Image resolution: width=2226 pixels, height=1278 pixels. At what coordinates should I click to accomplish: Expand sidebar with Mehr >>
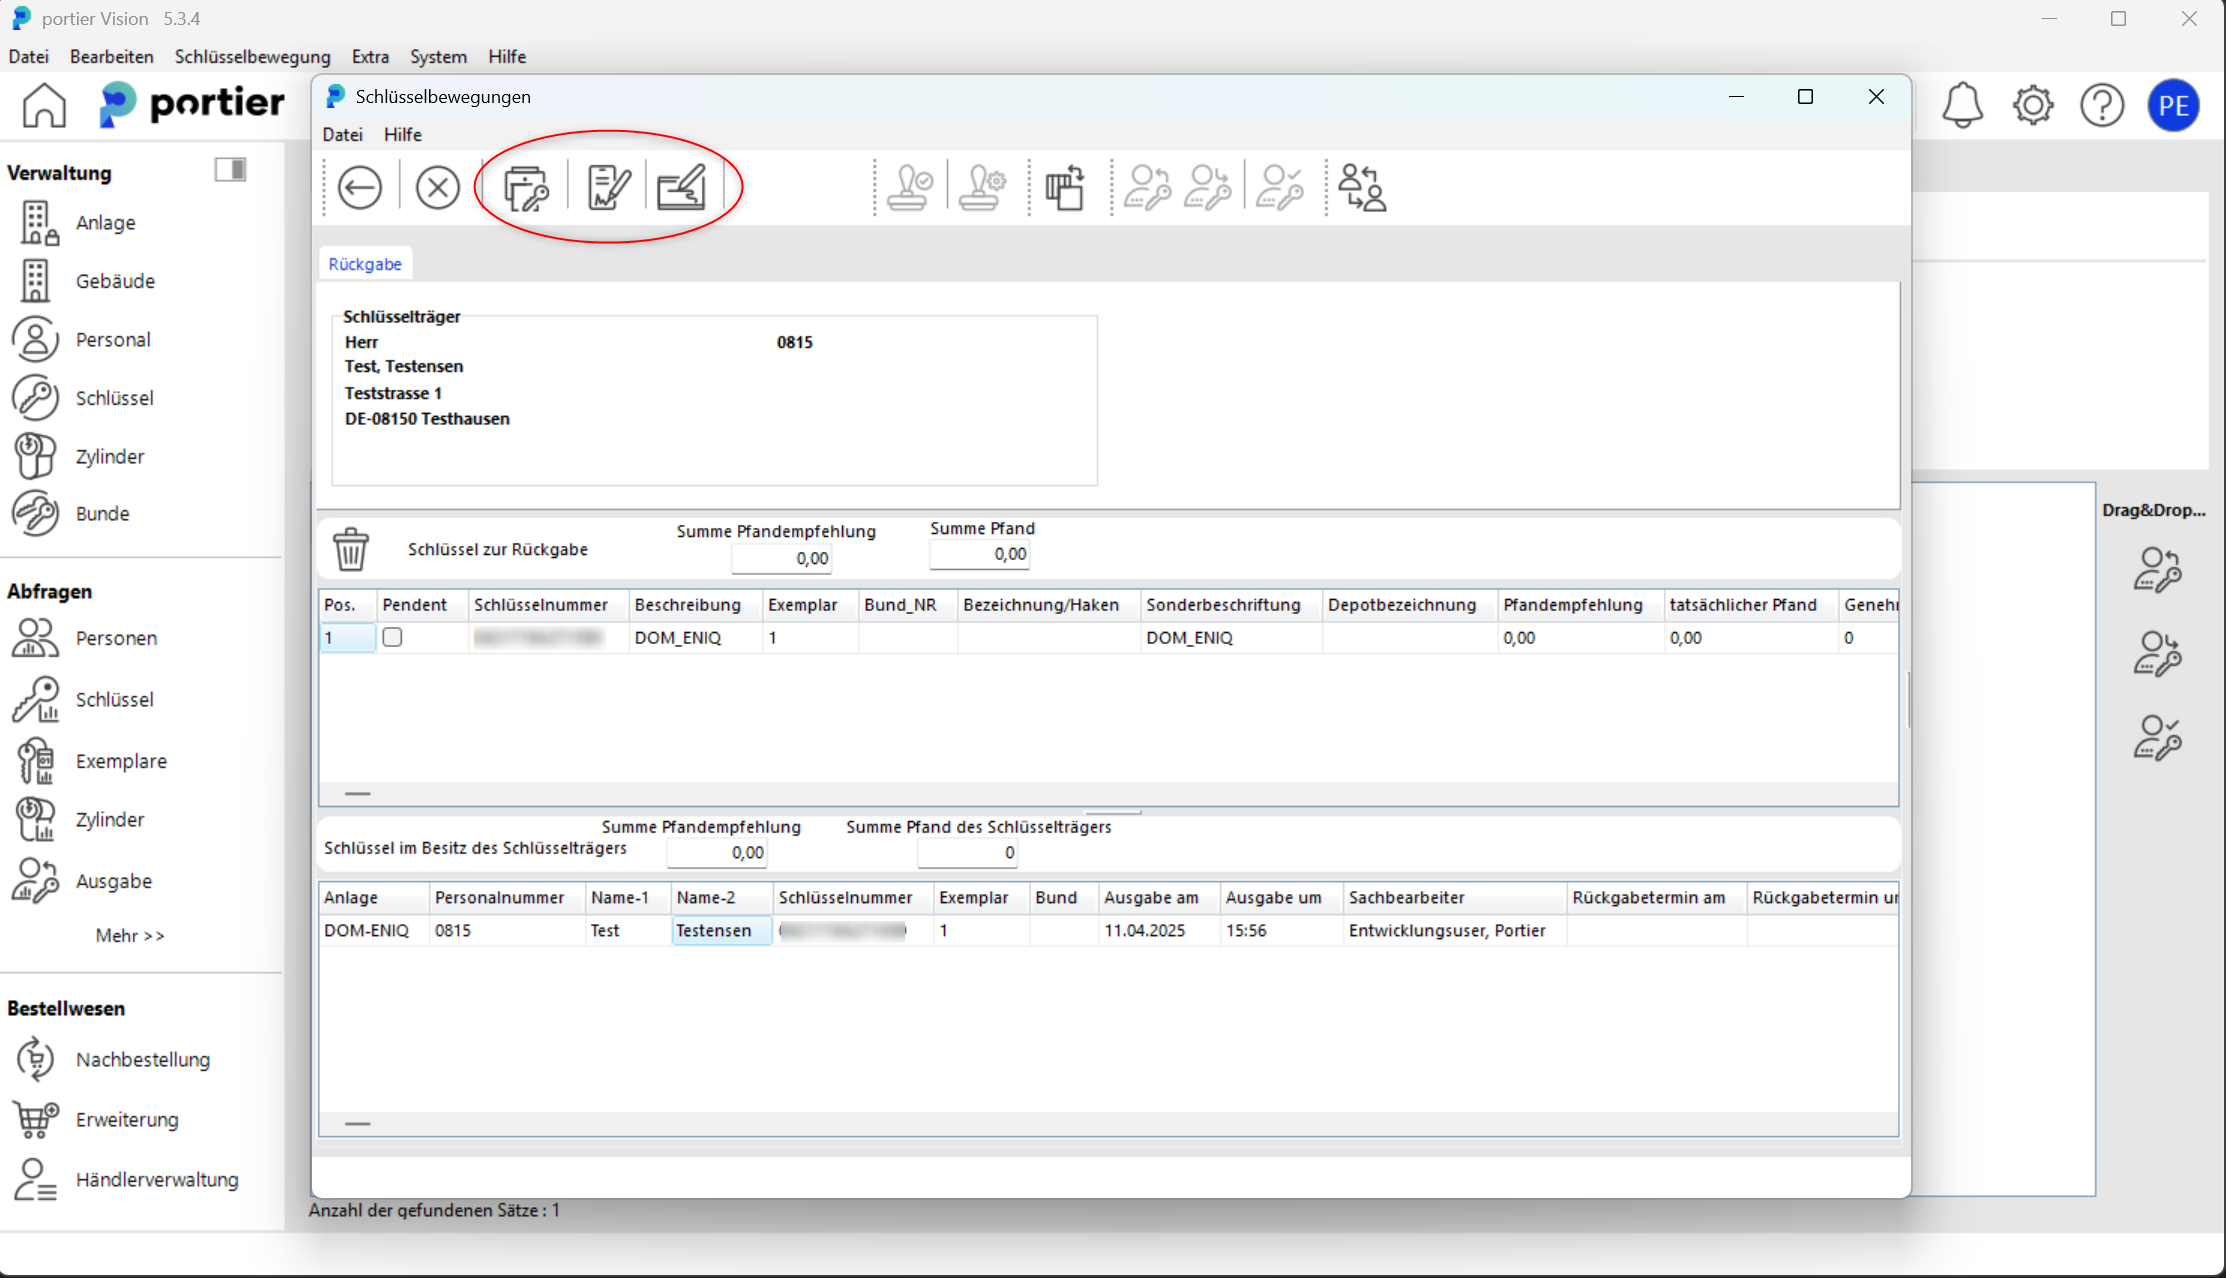130,935
